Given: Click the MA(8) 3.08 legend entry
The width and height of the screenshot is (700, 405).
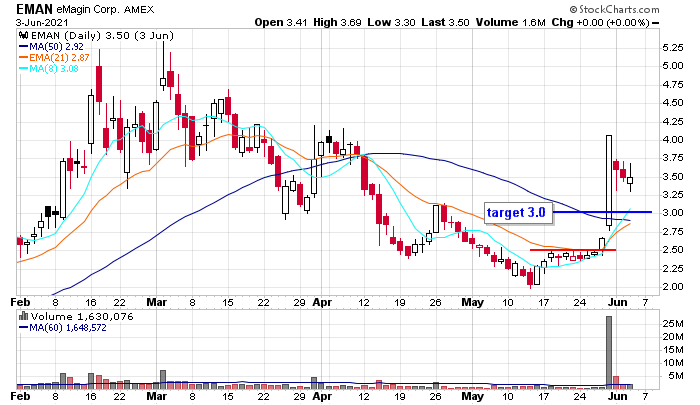Looking at the screenshot, I should click(49, 69).
